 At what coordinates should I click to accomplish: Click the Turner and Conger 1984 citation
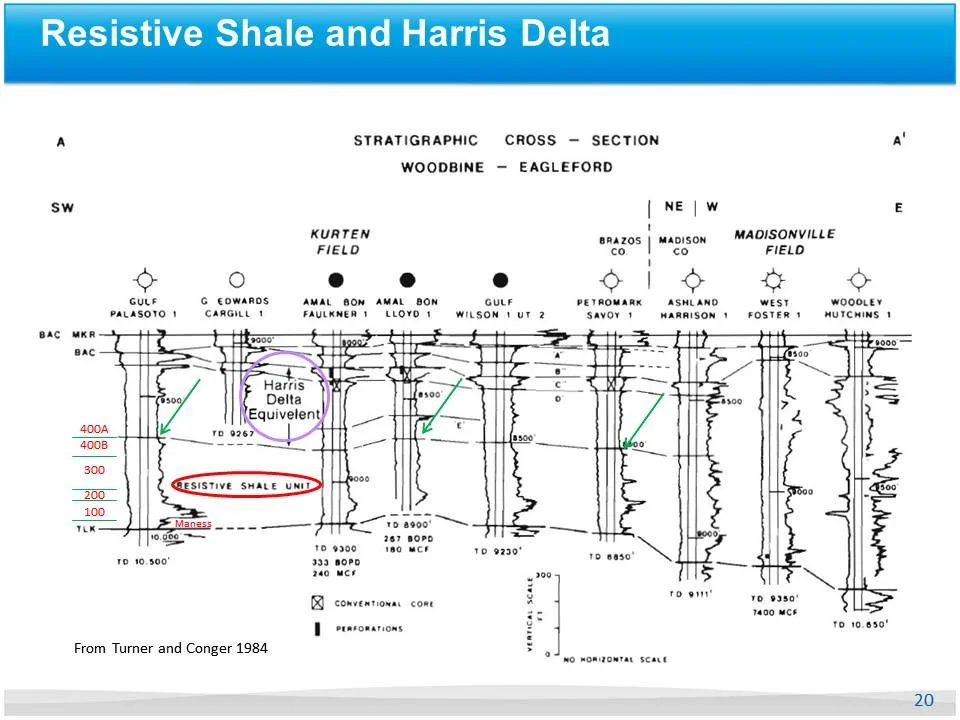[170, 648]
